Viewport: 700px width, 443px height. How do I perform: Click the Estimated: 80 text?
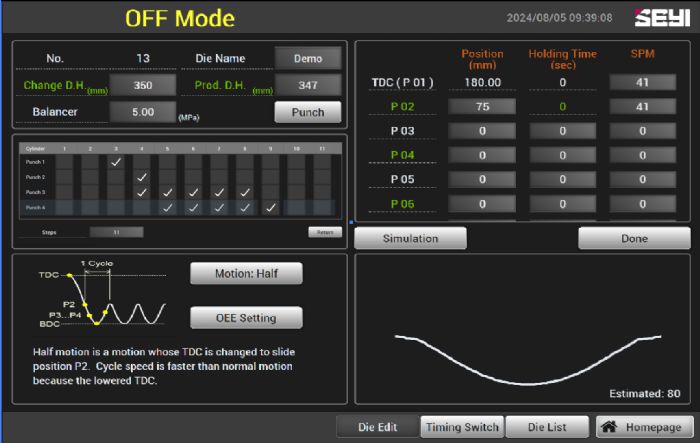click(x=645, y=393)
